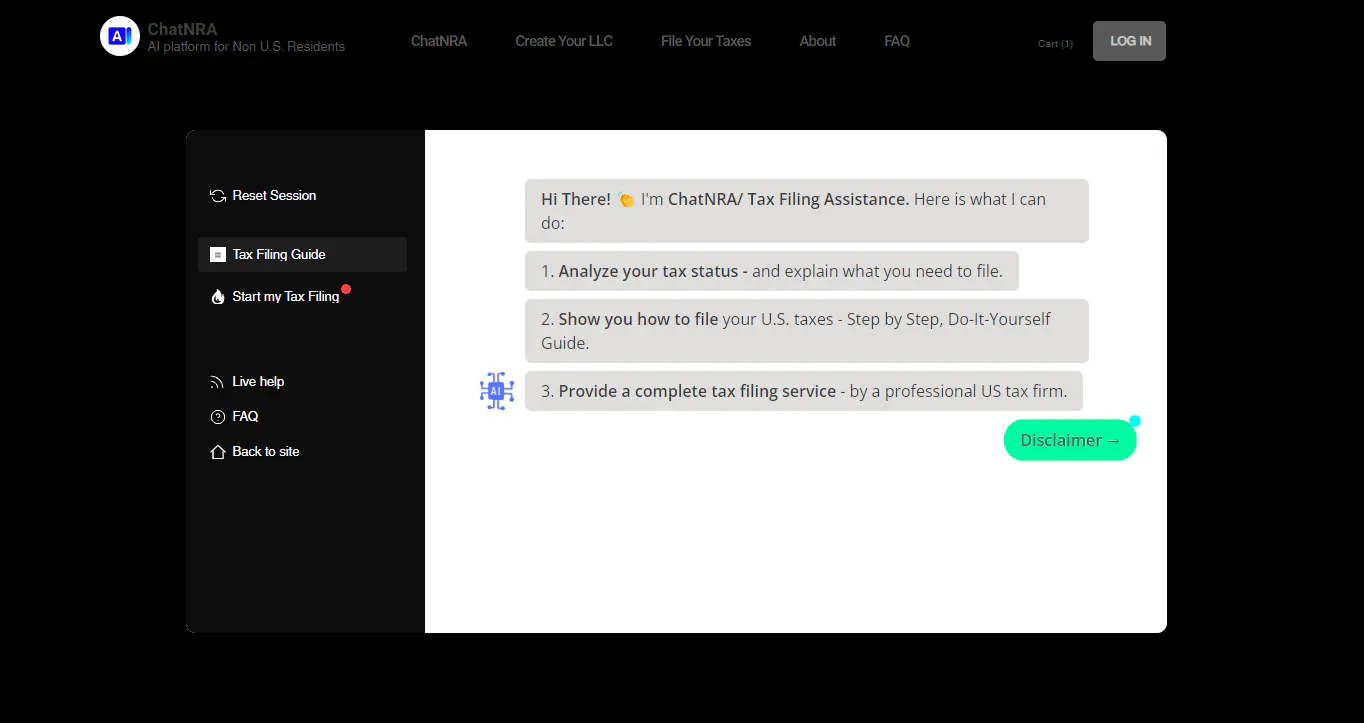Viewport: 1364px width, 723px height.
Task: Click the Reset Session refresh icon
Action: click(218, 196)
